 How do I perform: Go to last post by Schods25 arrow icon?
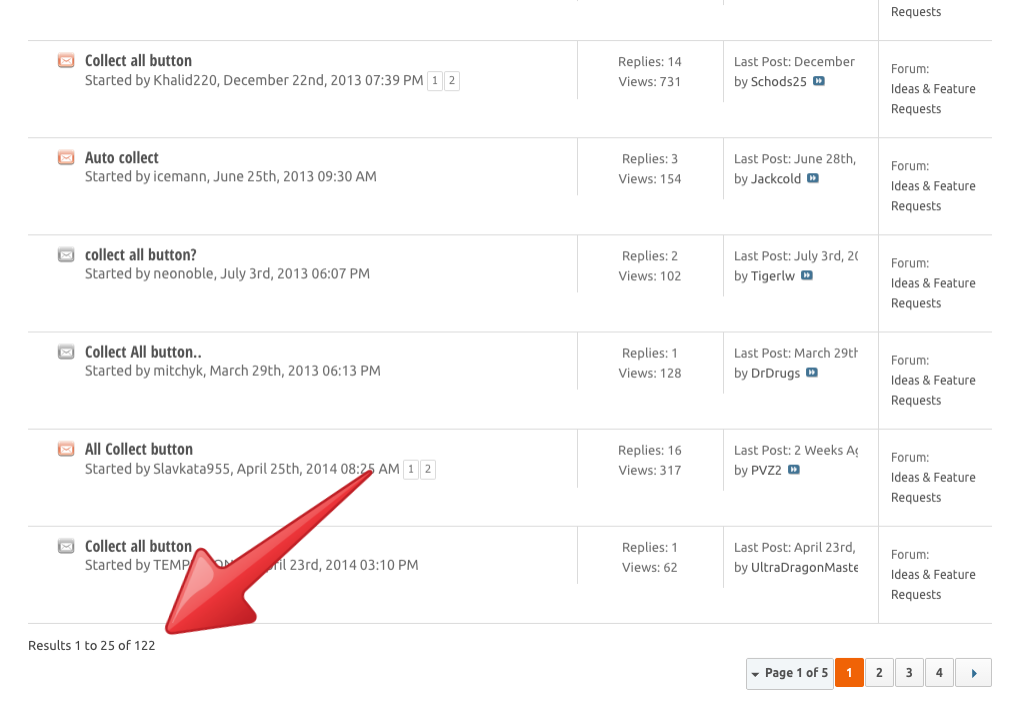[819, 81]
